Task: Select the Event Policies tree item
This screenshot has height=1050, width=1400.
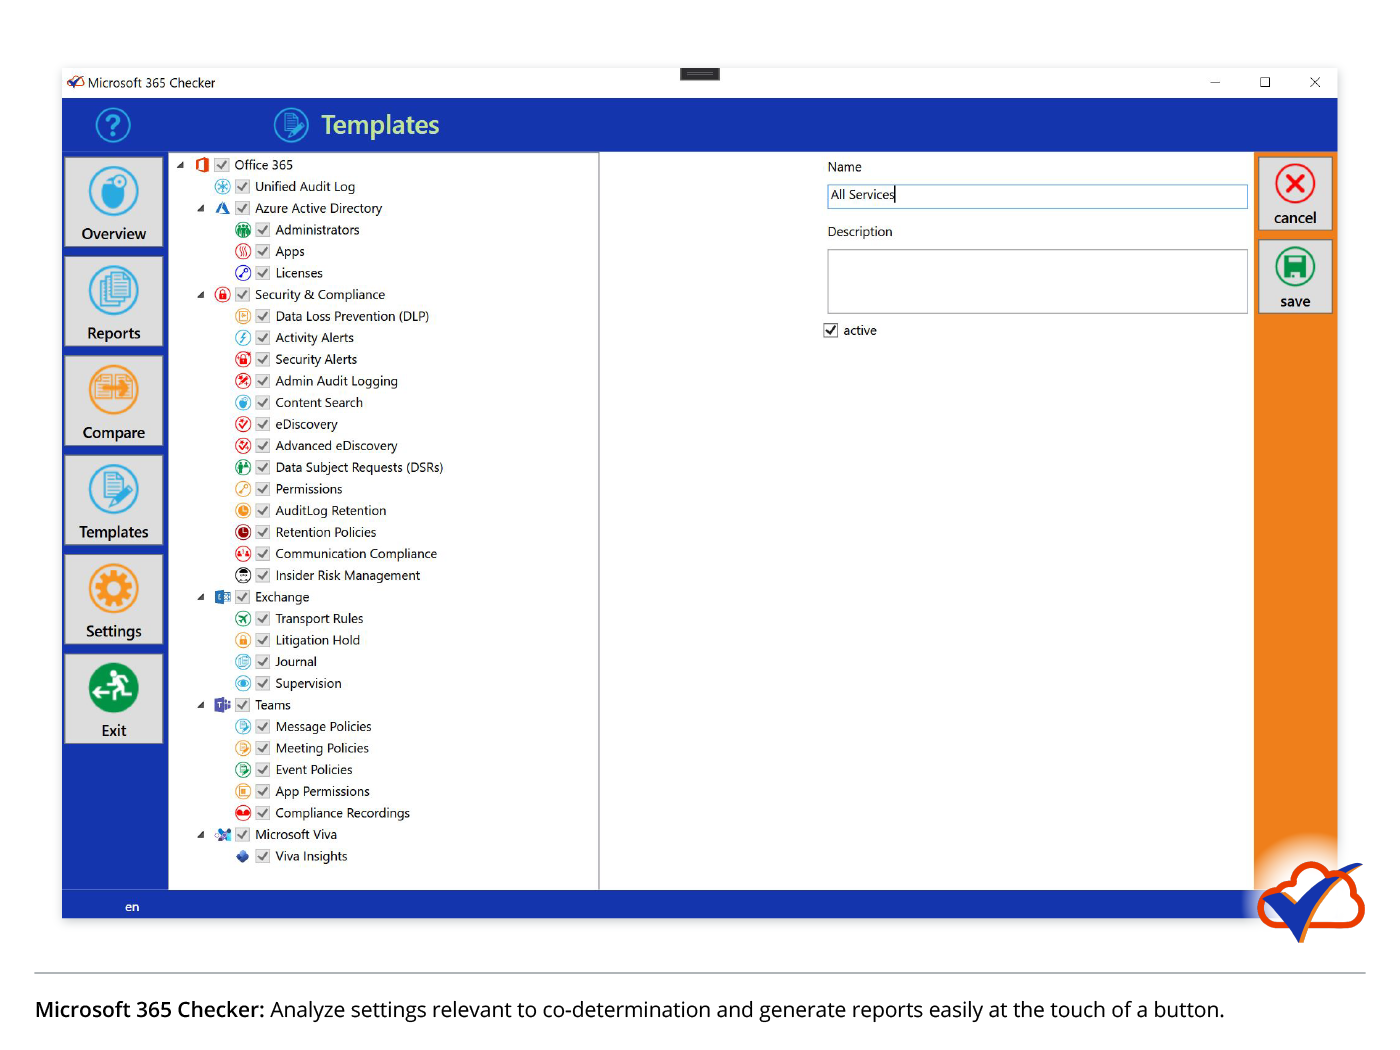Action: click(x=314, y=770)
